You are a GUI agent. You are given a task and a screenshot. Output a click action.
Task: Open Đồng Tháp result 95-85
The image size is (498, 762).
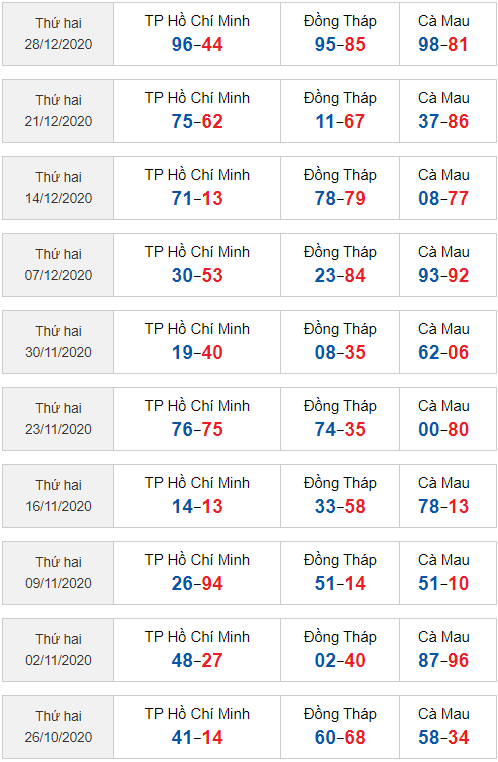click(340, 44)
